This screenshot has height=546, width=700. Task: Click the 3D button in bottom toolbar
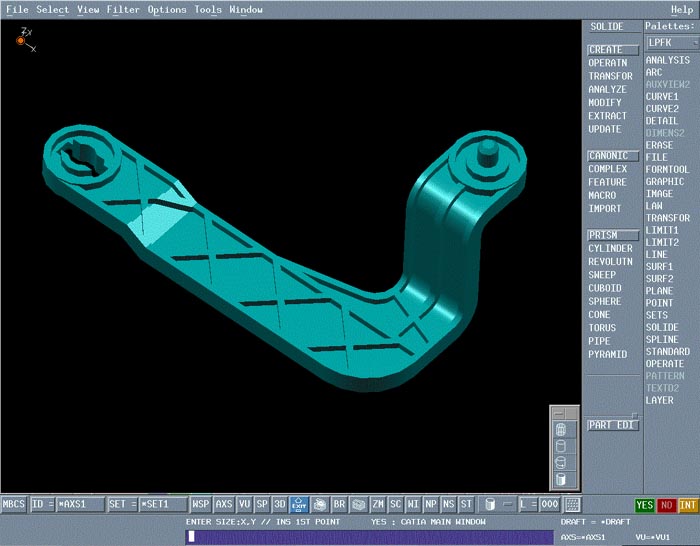click(x=280, y=505)
